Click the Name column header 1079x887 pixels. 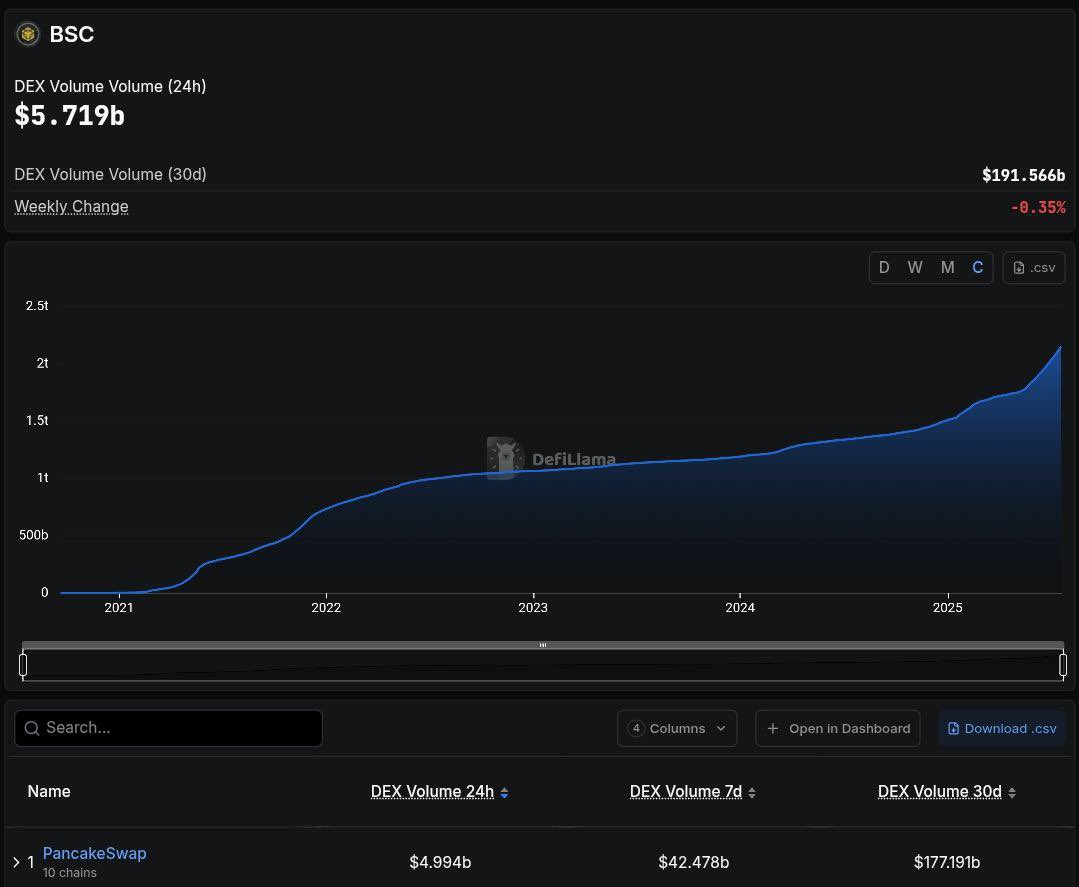click(x=49, y=791)
